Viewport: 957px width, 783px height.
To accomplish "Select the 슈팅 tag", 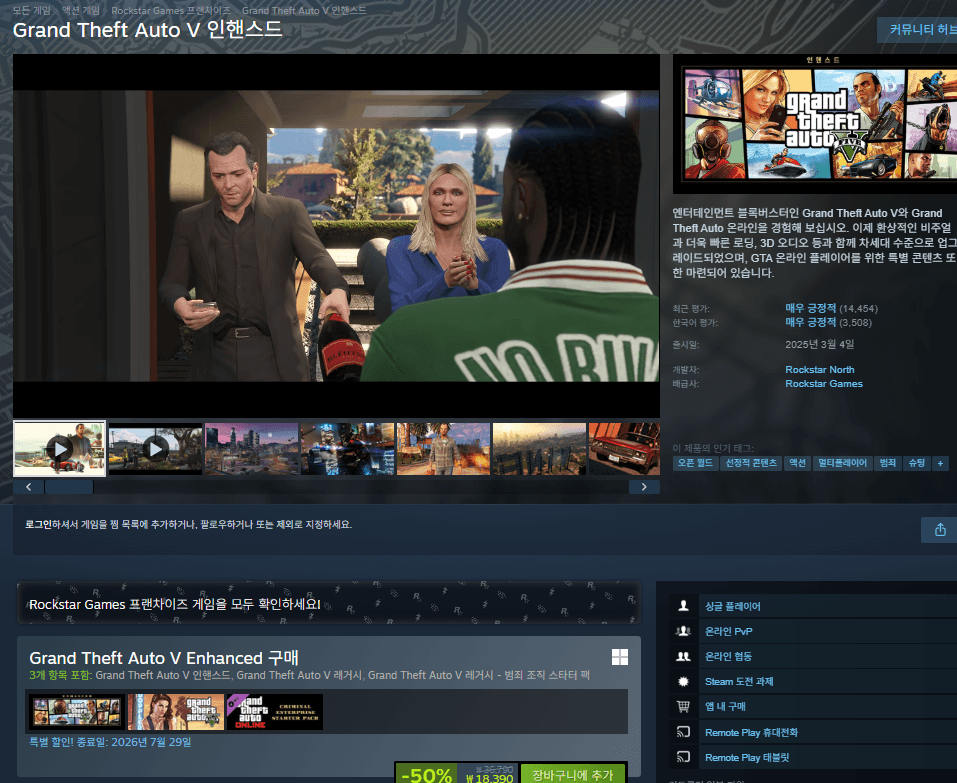I will click(917, 463).
